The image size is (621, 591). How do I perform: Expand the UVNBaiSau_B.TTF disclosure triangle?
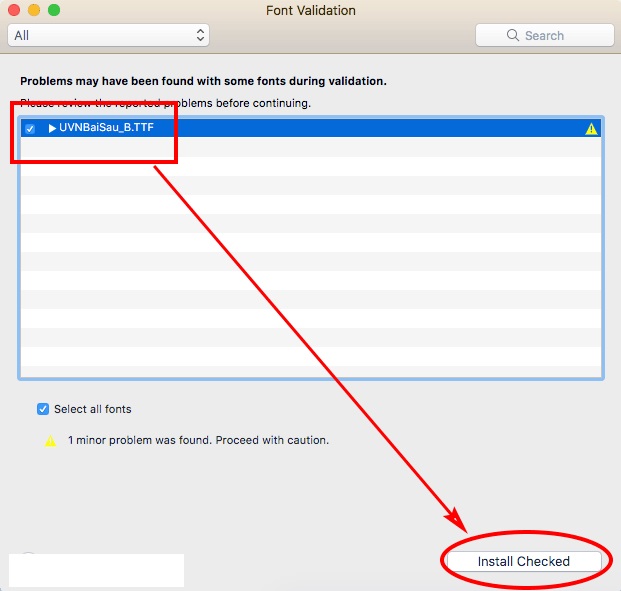pos(52,129)
